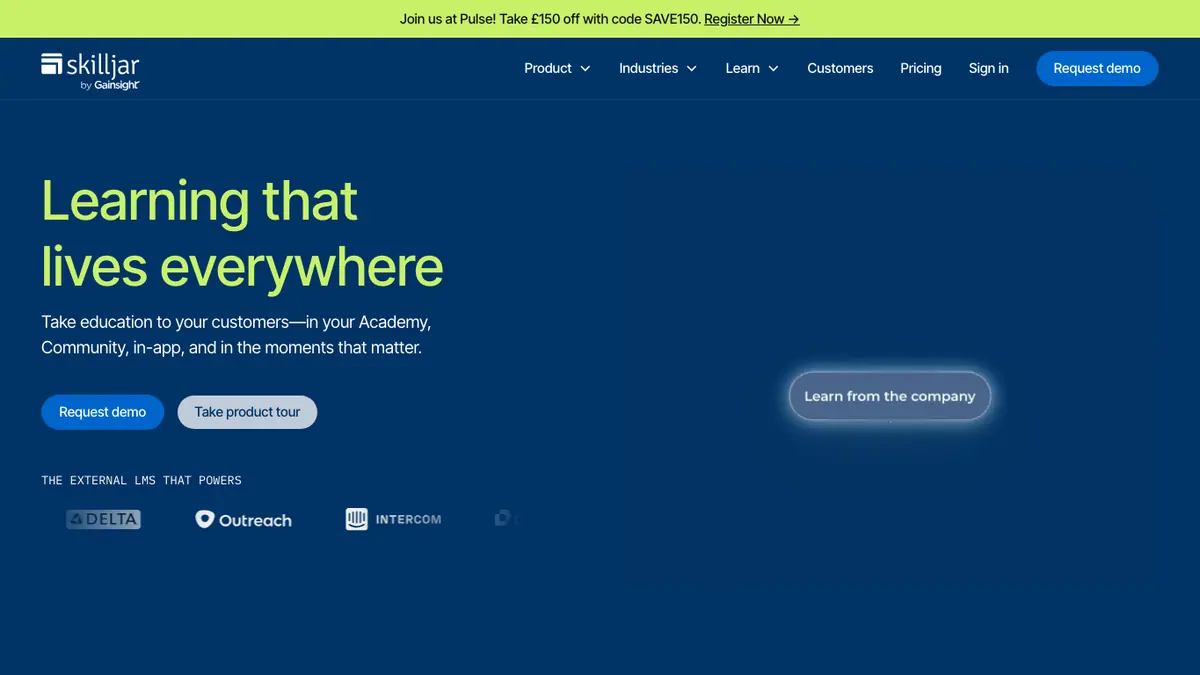Click the Sign in link
1200x675 pixels.
click(989, 68)
